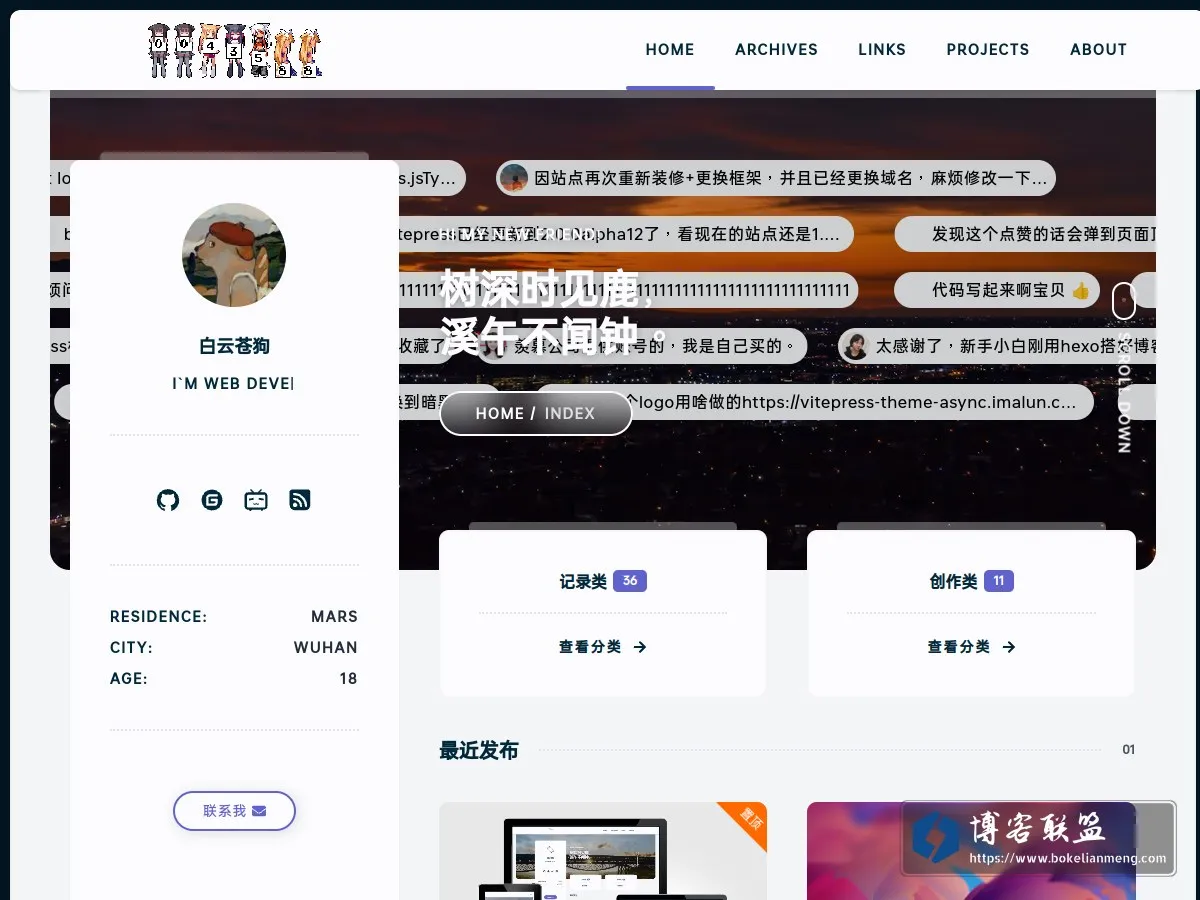The height and width of the screenshot is (900, 1200).
Task: Click comment bubble 太感谢了，新手小白刚用hexo
Action: coord(997,346)
